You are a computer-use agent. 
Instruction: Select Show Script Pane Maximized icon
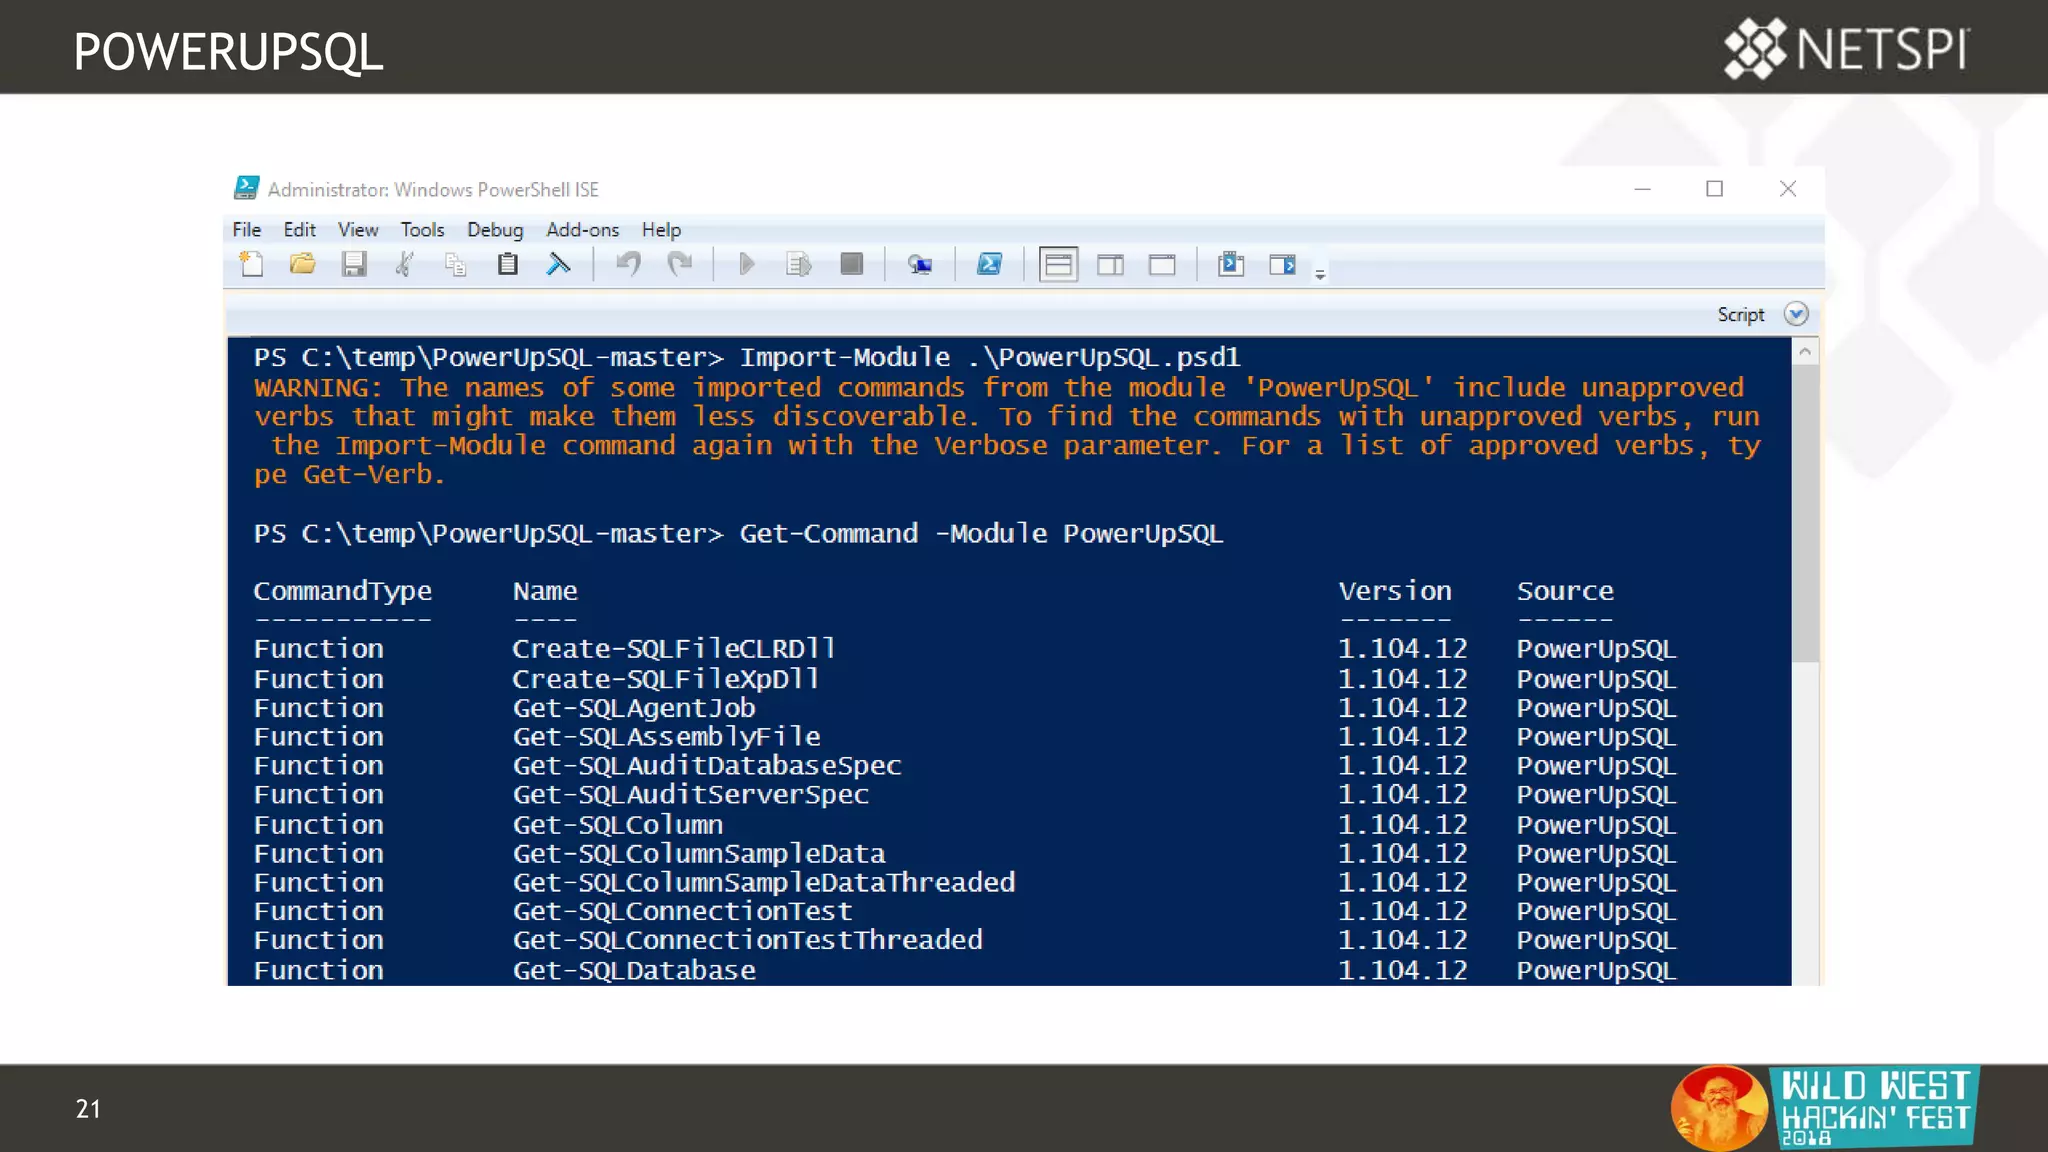1162,265
